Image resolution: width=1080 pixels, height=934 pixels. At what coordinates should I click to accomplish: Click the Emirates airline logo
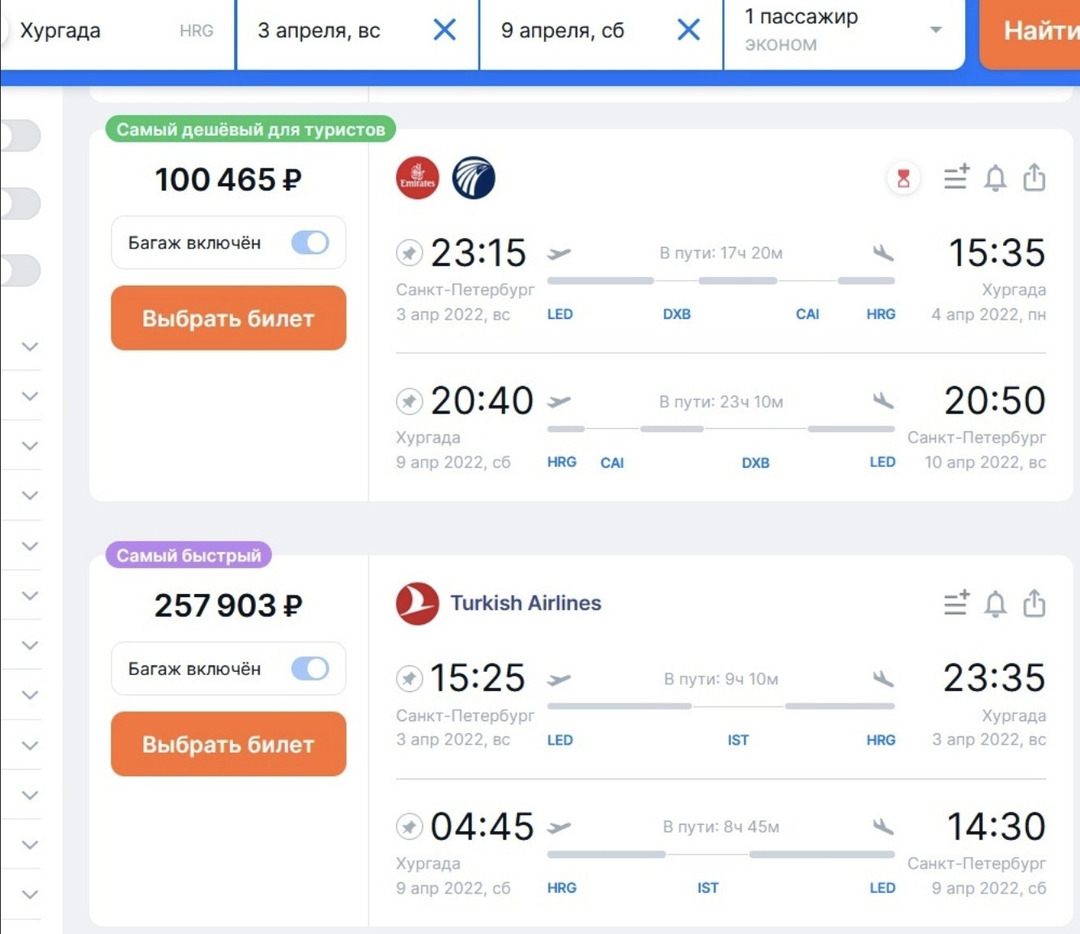(x=417, y=179)
